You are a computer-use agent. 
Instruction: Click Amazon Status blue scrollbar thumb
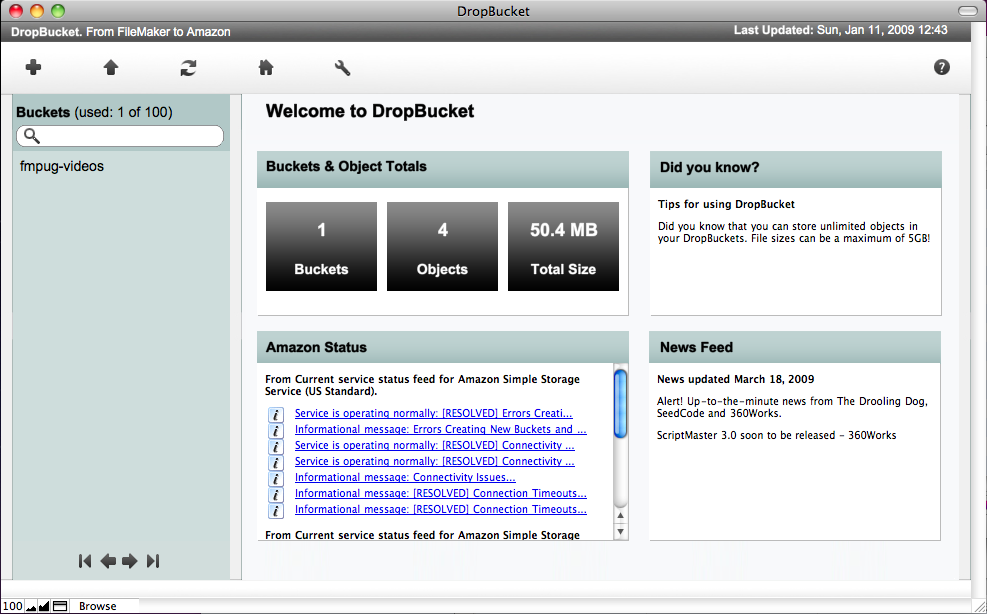(x=620, y=404)
